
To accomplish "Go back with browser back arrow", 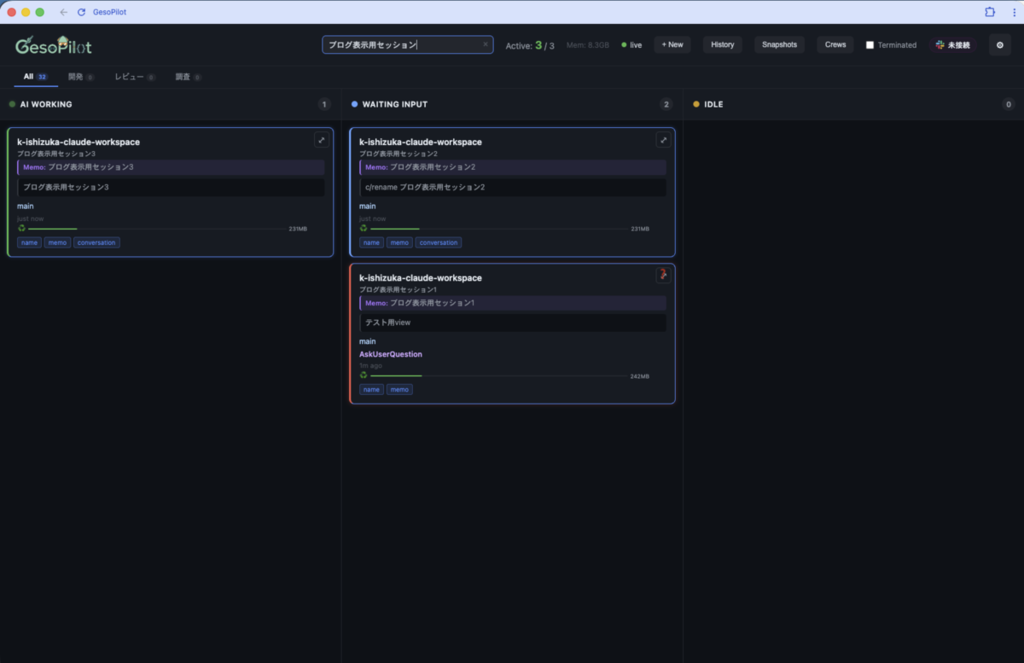I will click(63, 12).
